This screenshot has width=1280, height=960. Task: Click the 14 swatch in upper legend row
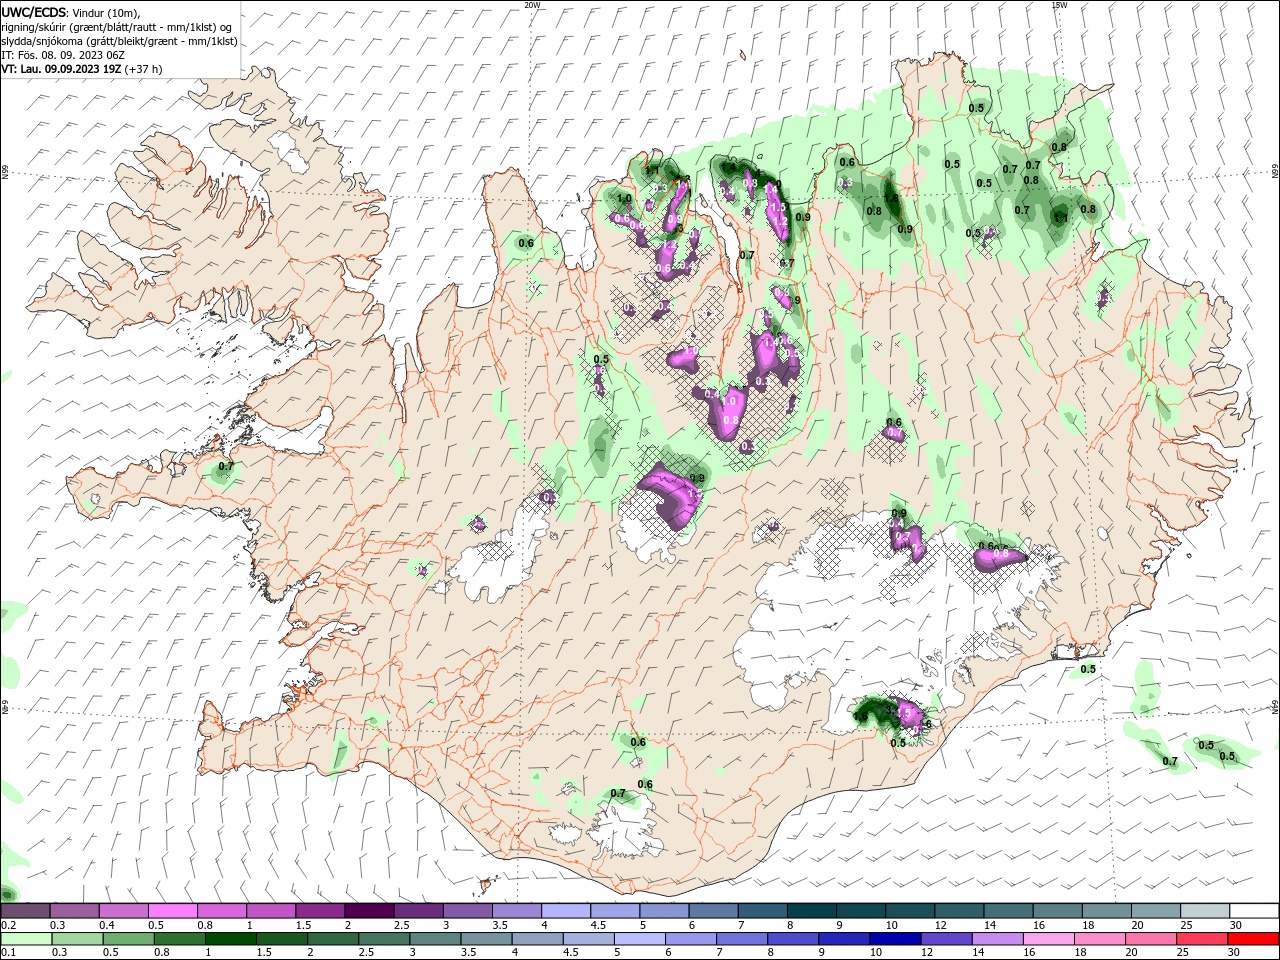pos(1007,911)
